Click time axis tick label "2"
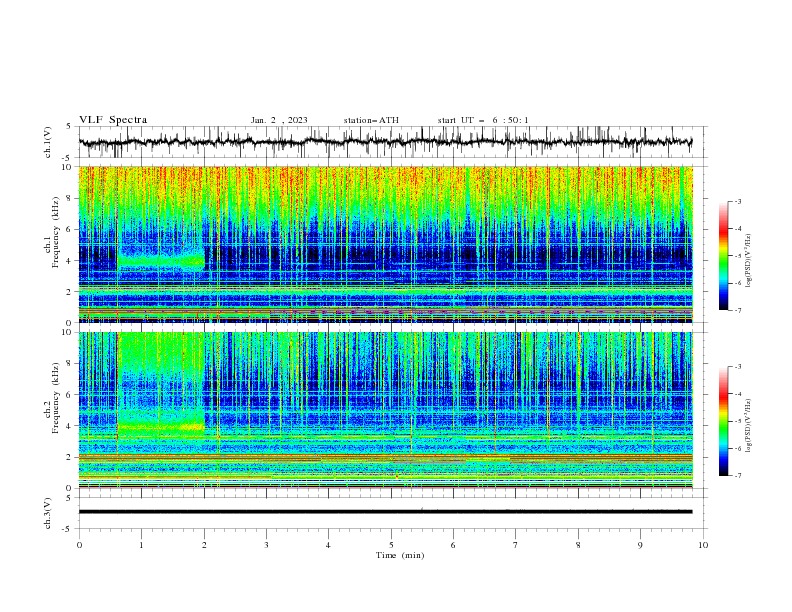Image resolution: width=792 pixels, height=612 pixels. (x=204, y=545)
